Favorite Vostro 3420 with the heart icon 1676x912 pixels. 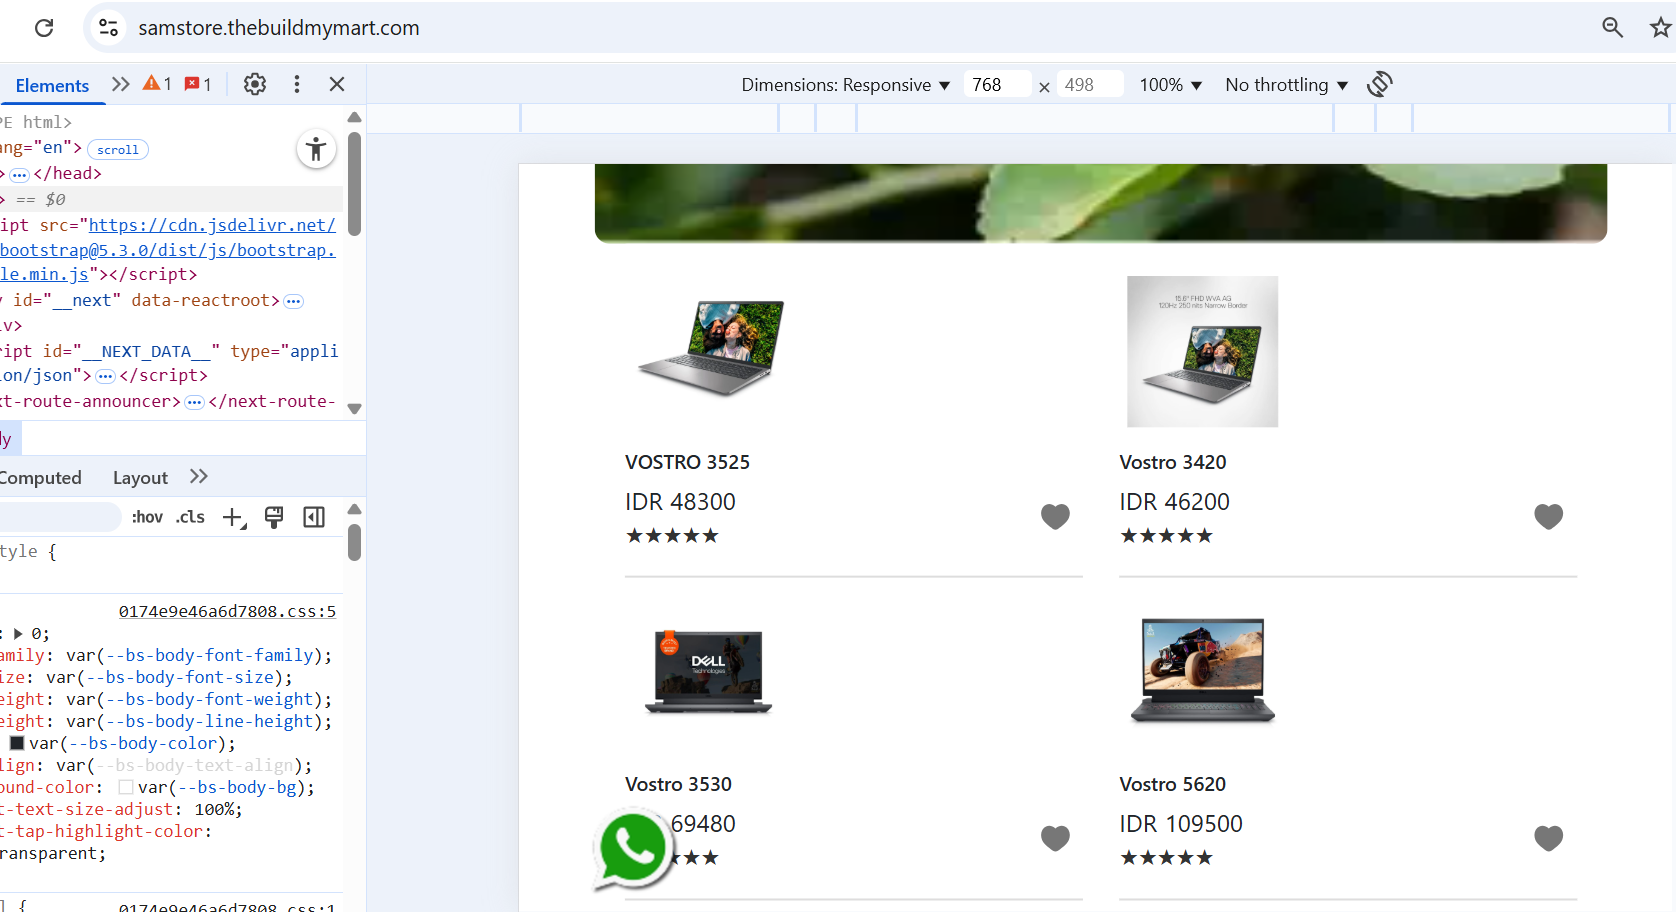[1548, 516]
